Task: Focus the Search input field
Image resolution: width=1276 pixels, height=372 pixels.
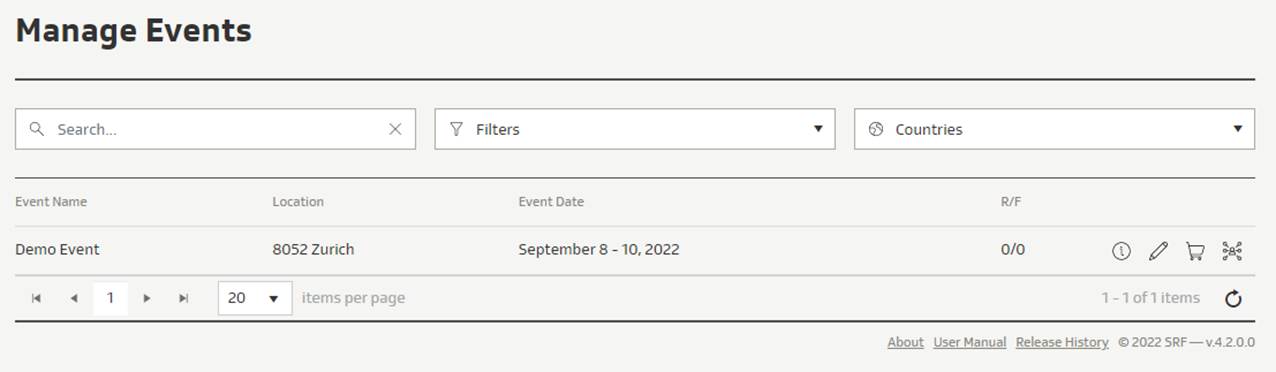Action: [x=215, y=129]
